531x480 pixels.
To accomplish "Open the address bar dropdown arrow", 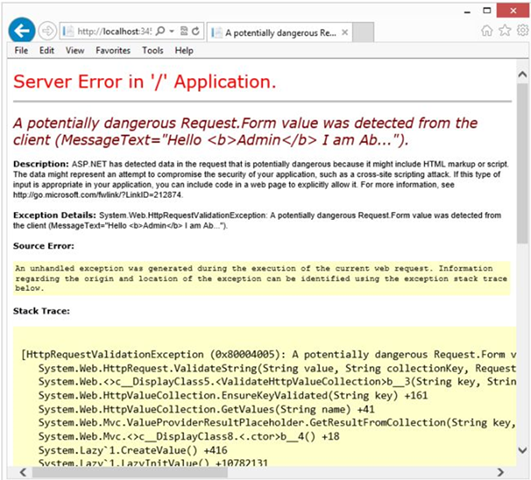I will point(172,32).
